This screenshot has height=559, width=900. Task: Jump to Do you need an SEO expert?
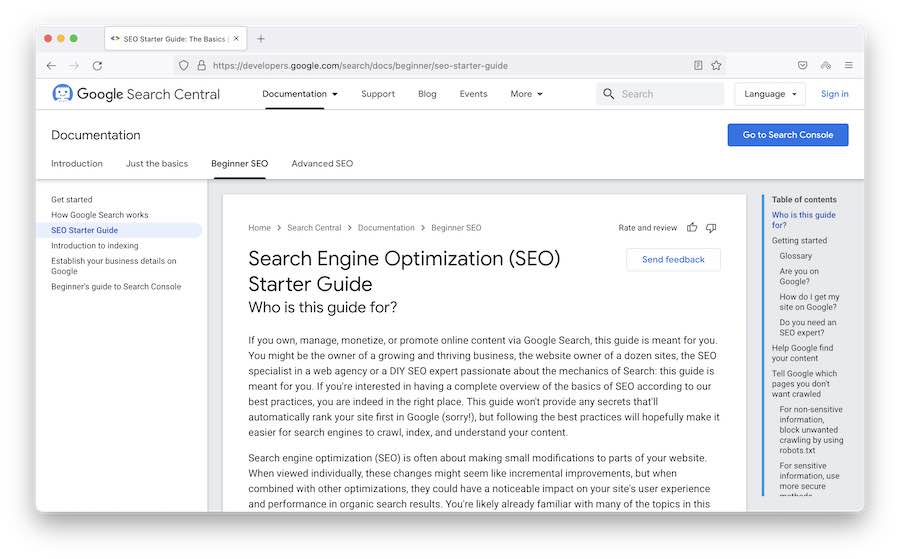808,327
